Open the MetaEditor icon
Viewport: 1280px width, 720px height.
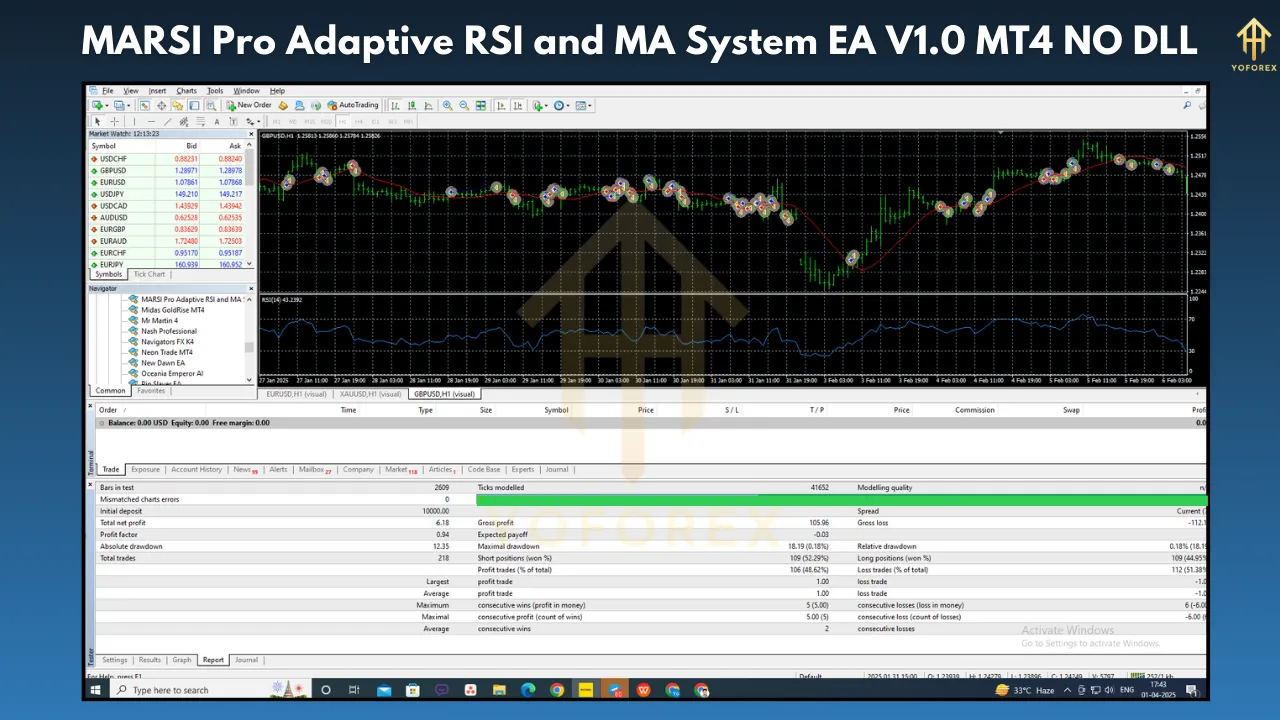[283, 105]
